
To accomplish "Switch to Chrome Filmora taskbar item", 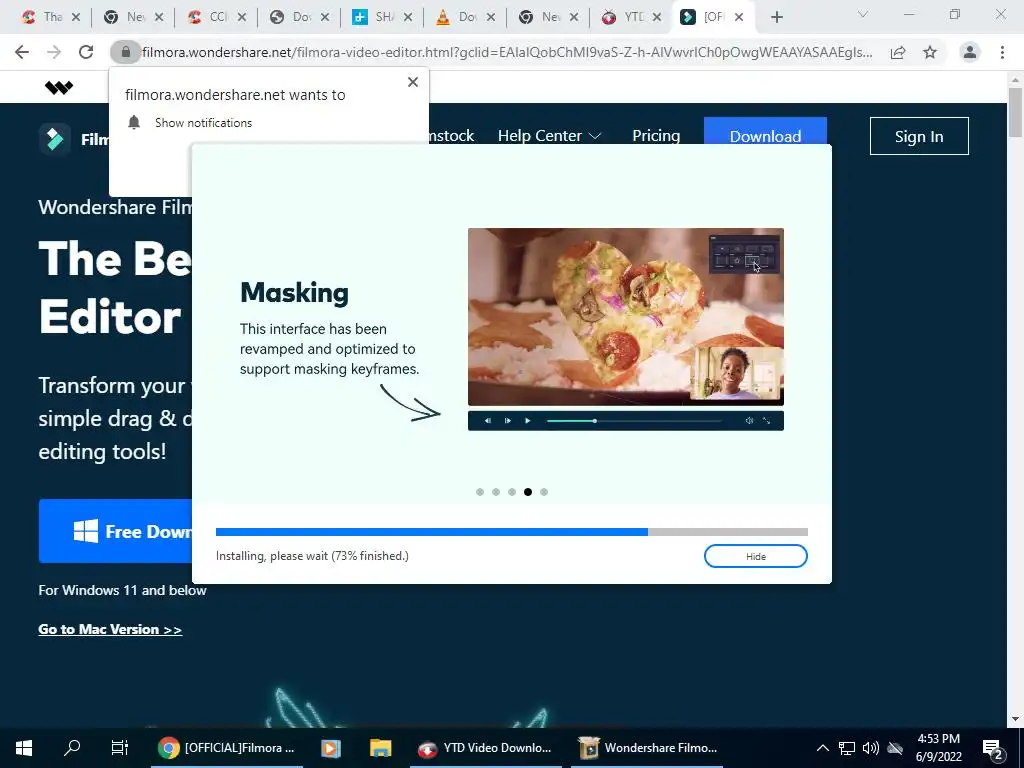I will coord(227,748).
